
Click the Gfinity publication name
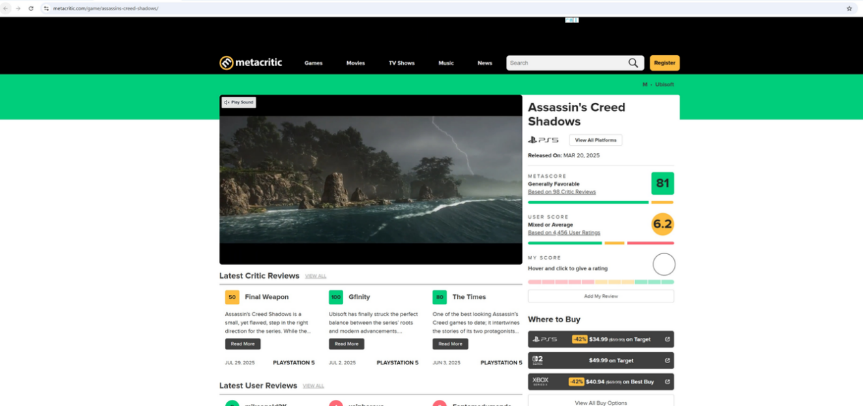359,297
